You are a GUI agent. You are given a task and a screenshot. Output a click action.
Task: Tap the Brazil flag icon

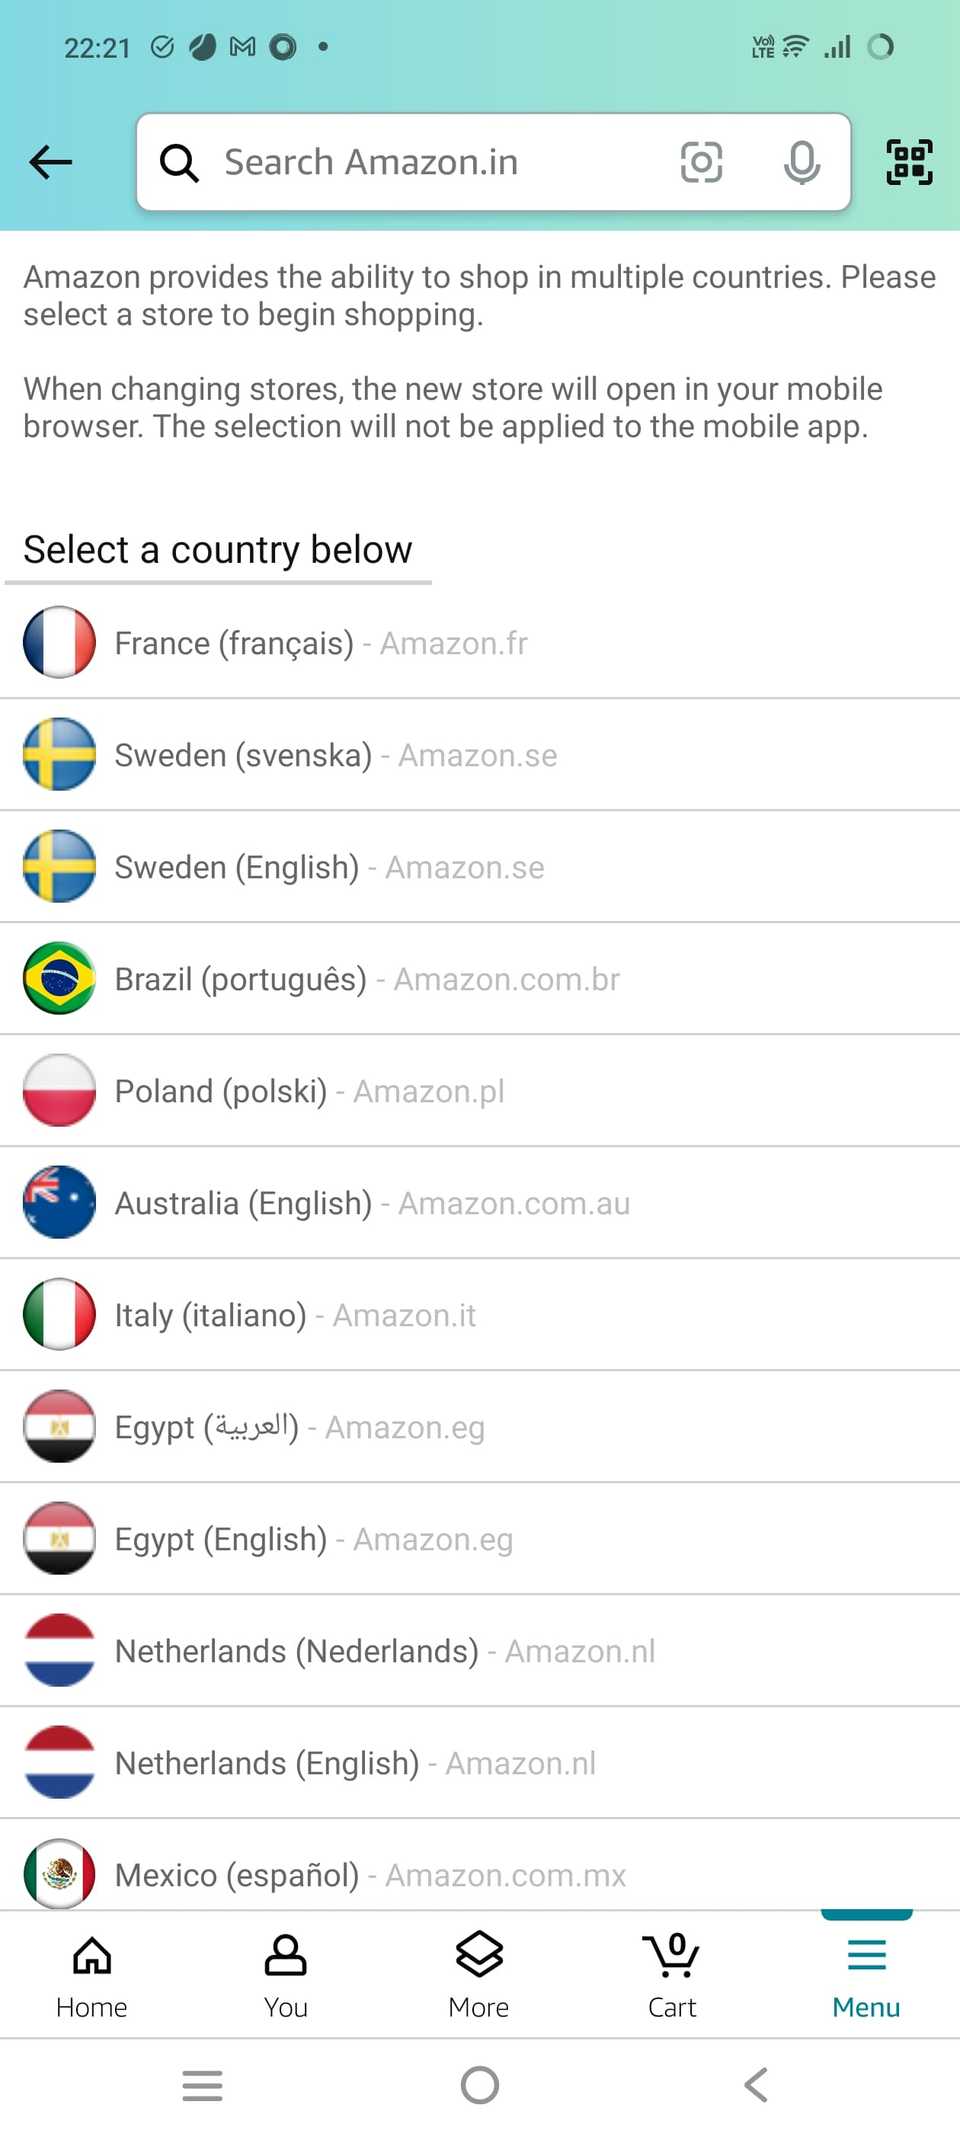pyautogui.click(x=59, y=978)
